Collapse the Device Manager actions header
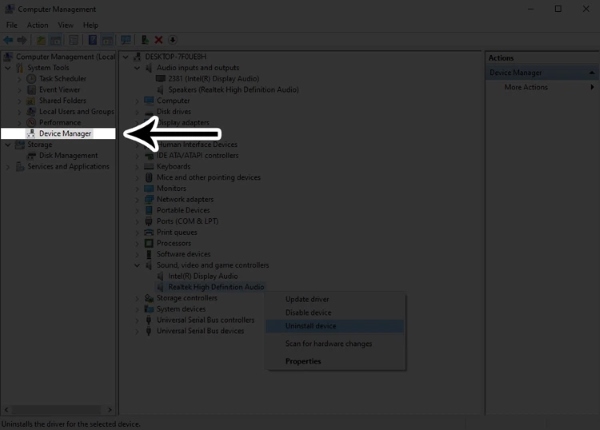 point(592,73)
